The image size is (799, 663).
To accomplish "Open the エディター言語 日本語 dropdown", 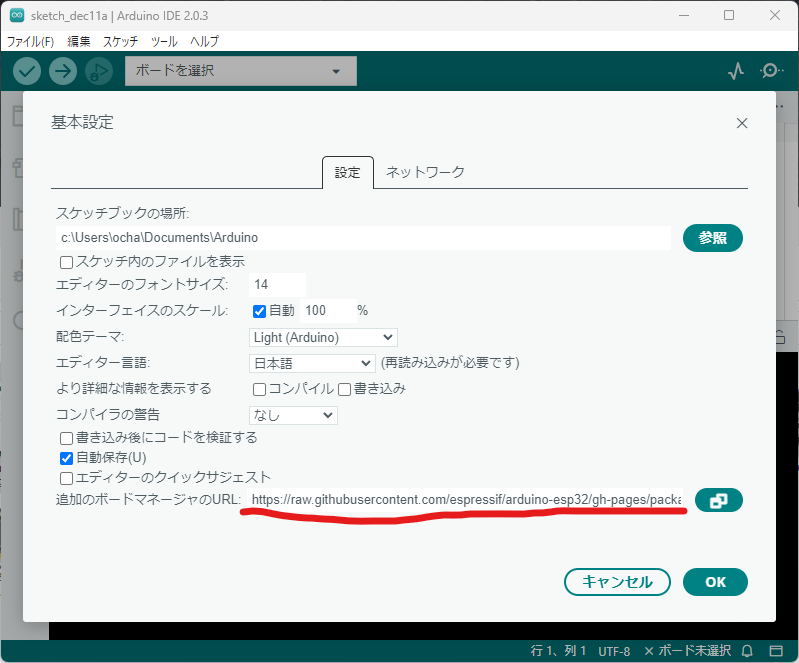I will [311, 363].
